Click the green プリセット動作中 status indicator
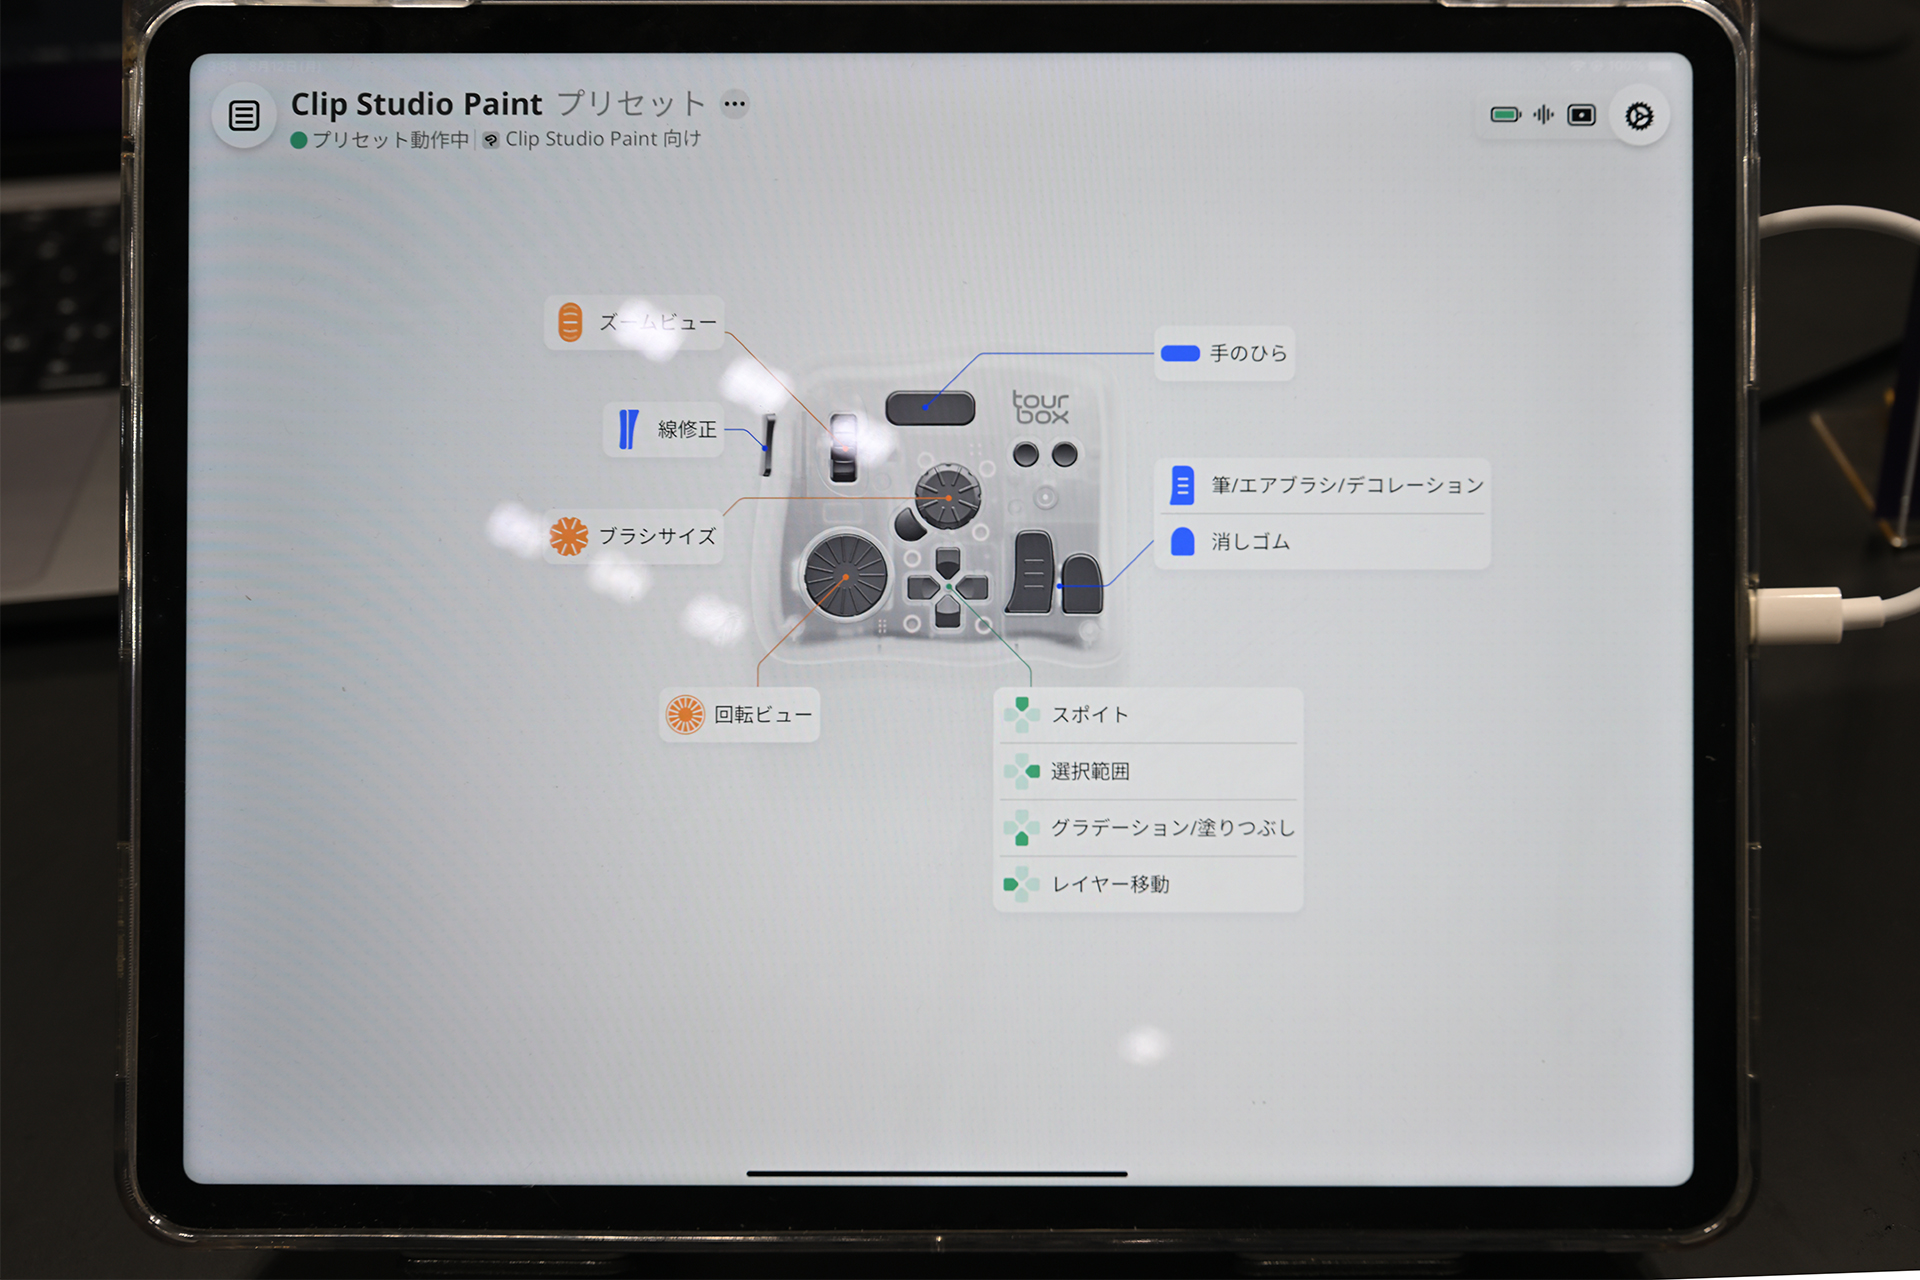Image resolution: width=1920 pixels, height=1280 pixels. (x=297, y=141)
